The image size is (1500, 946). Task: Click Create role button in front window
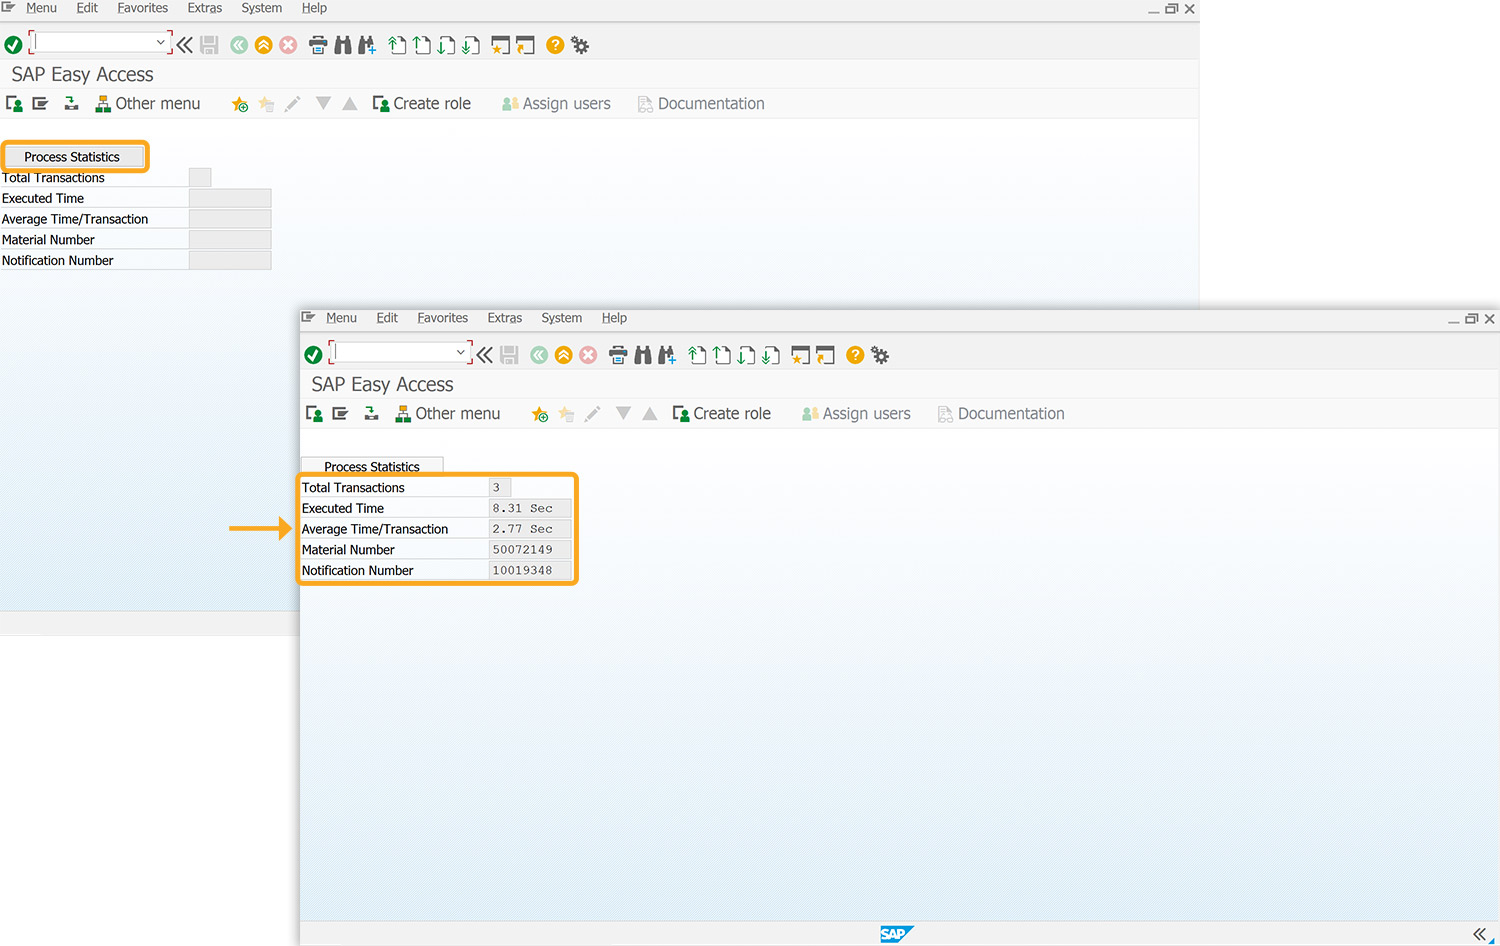click(722, 414)
